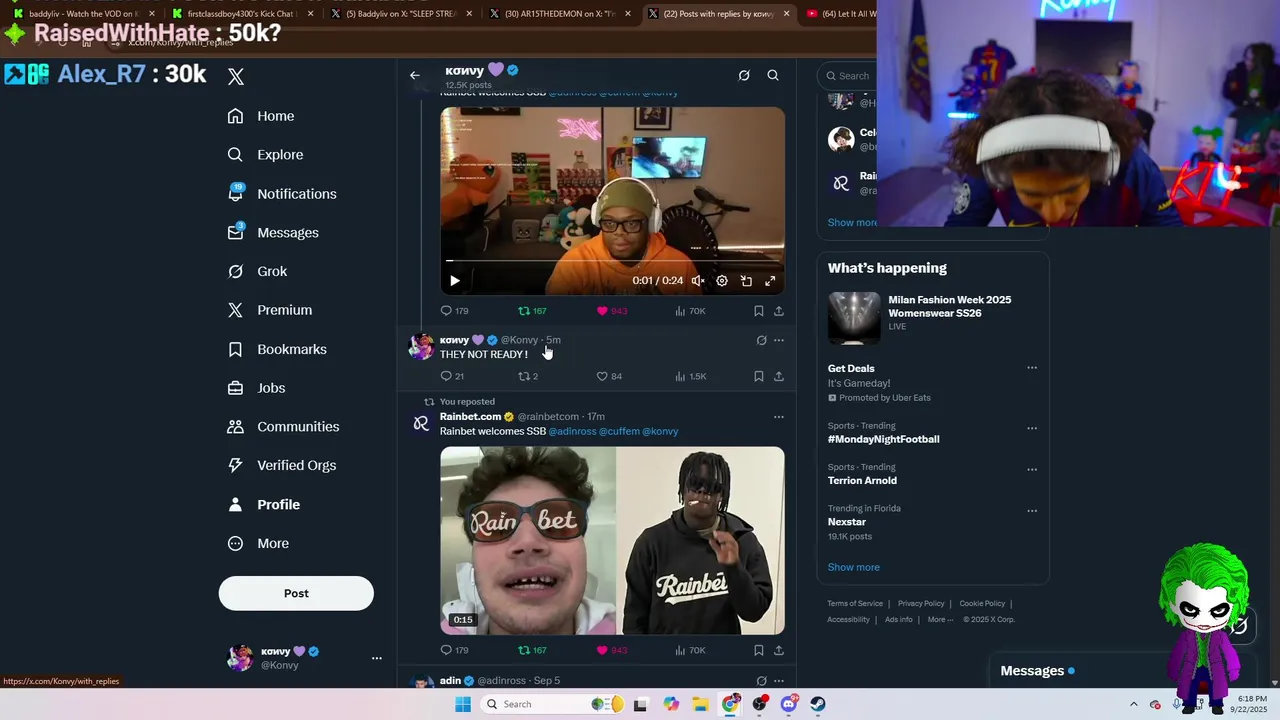Open Explore in the X sidebar

click(x=265, y=155)
